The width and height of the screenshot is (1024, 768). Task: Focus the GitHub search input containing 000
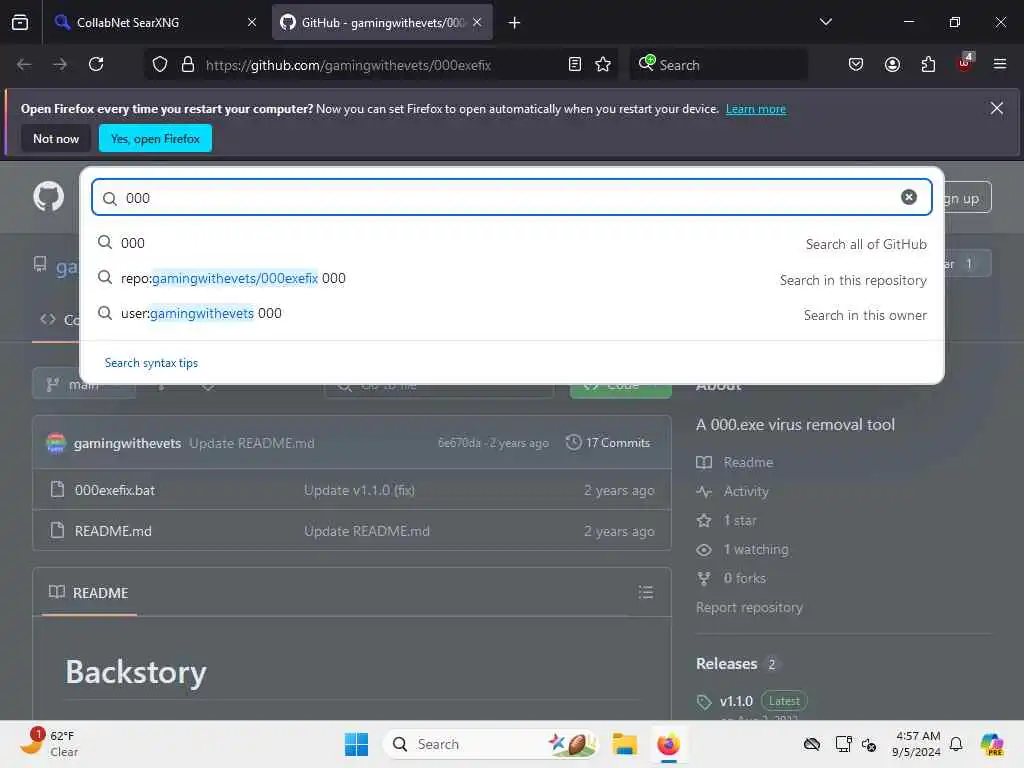pyautogui.click(x=511, y=197)
